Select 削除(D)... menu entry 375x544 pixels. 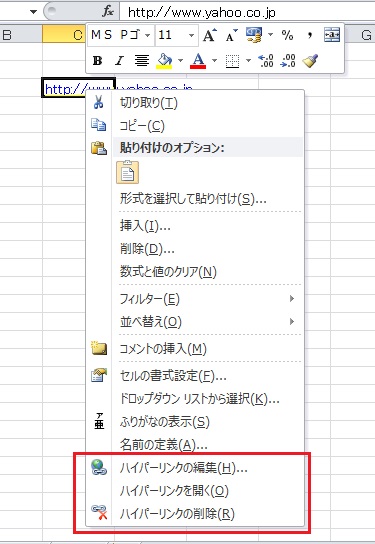(x=195, y=249)
